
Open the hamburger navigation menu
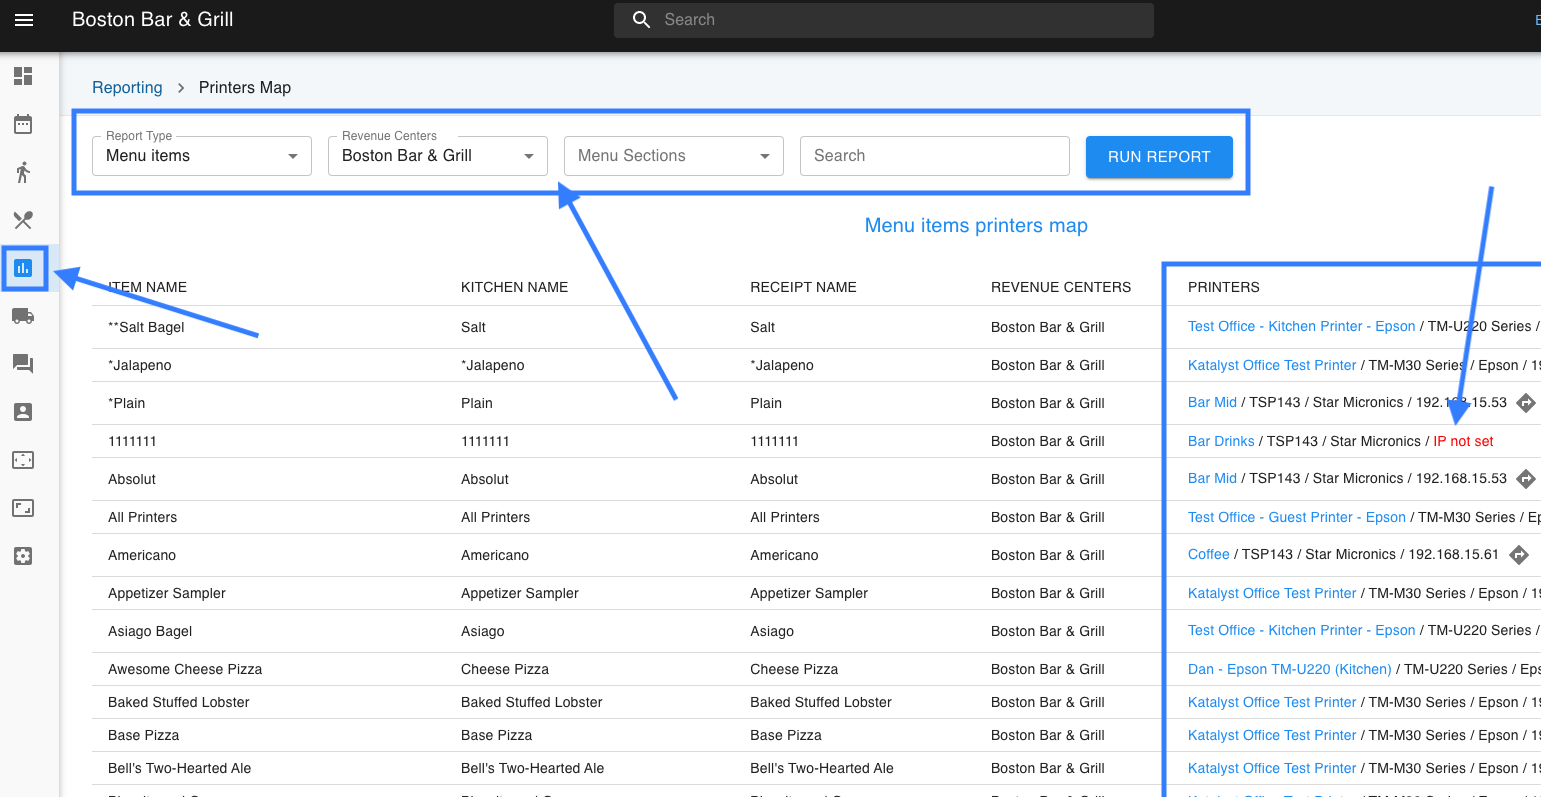24,20
